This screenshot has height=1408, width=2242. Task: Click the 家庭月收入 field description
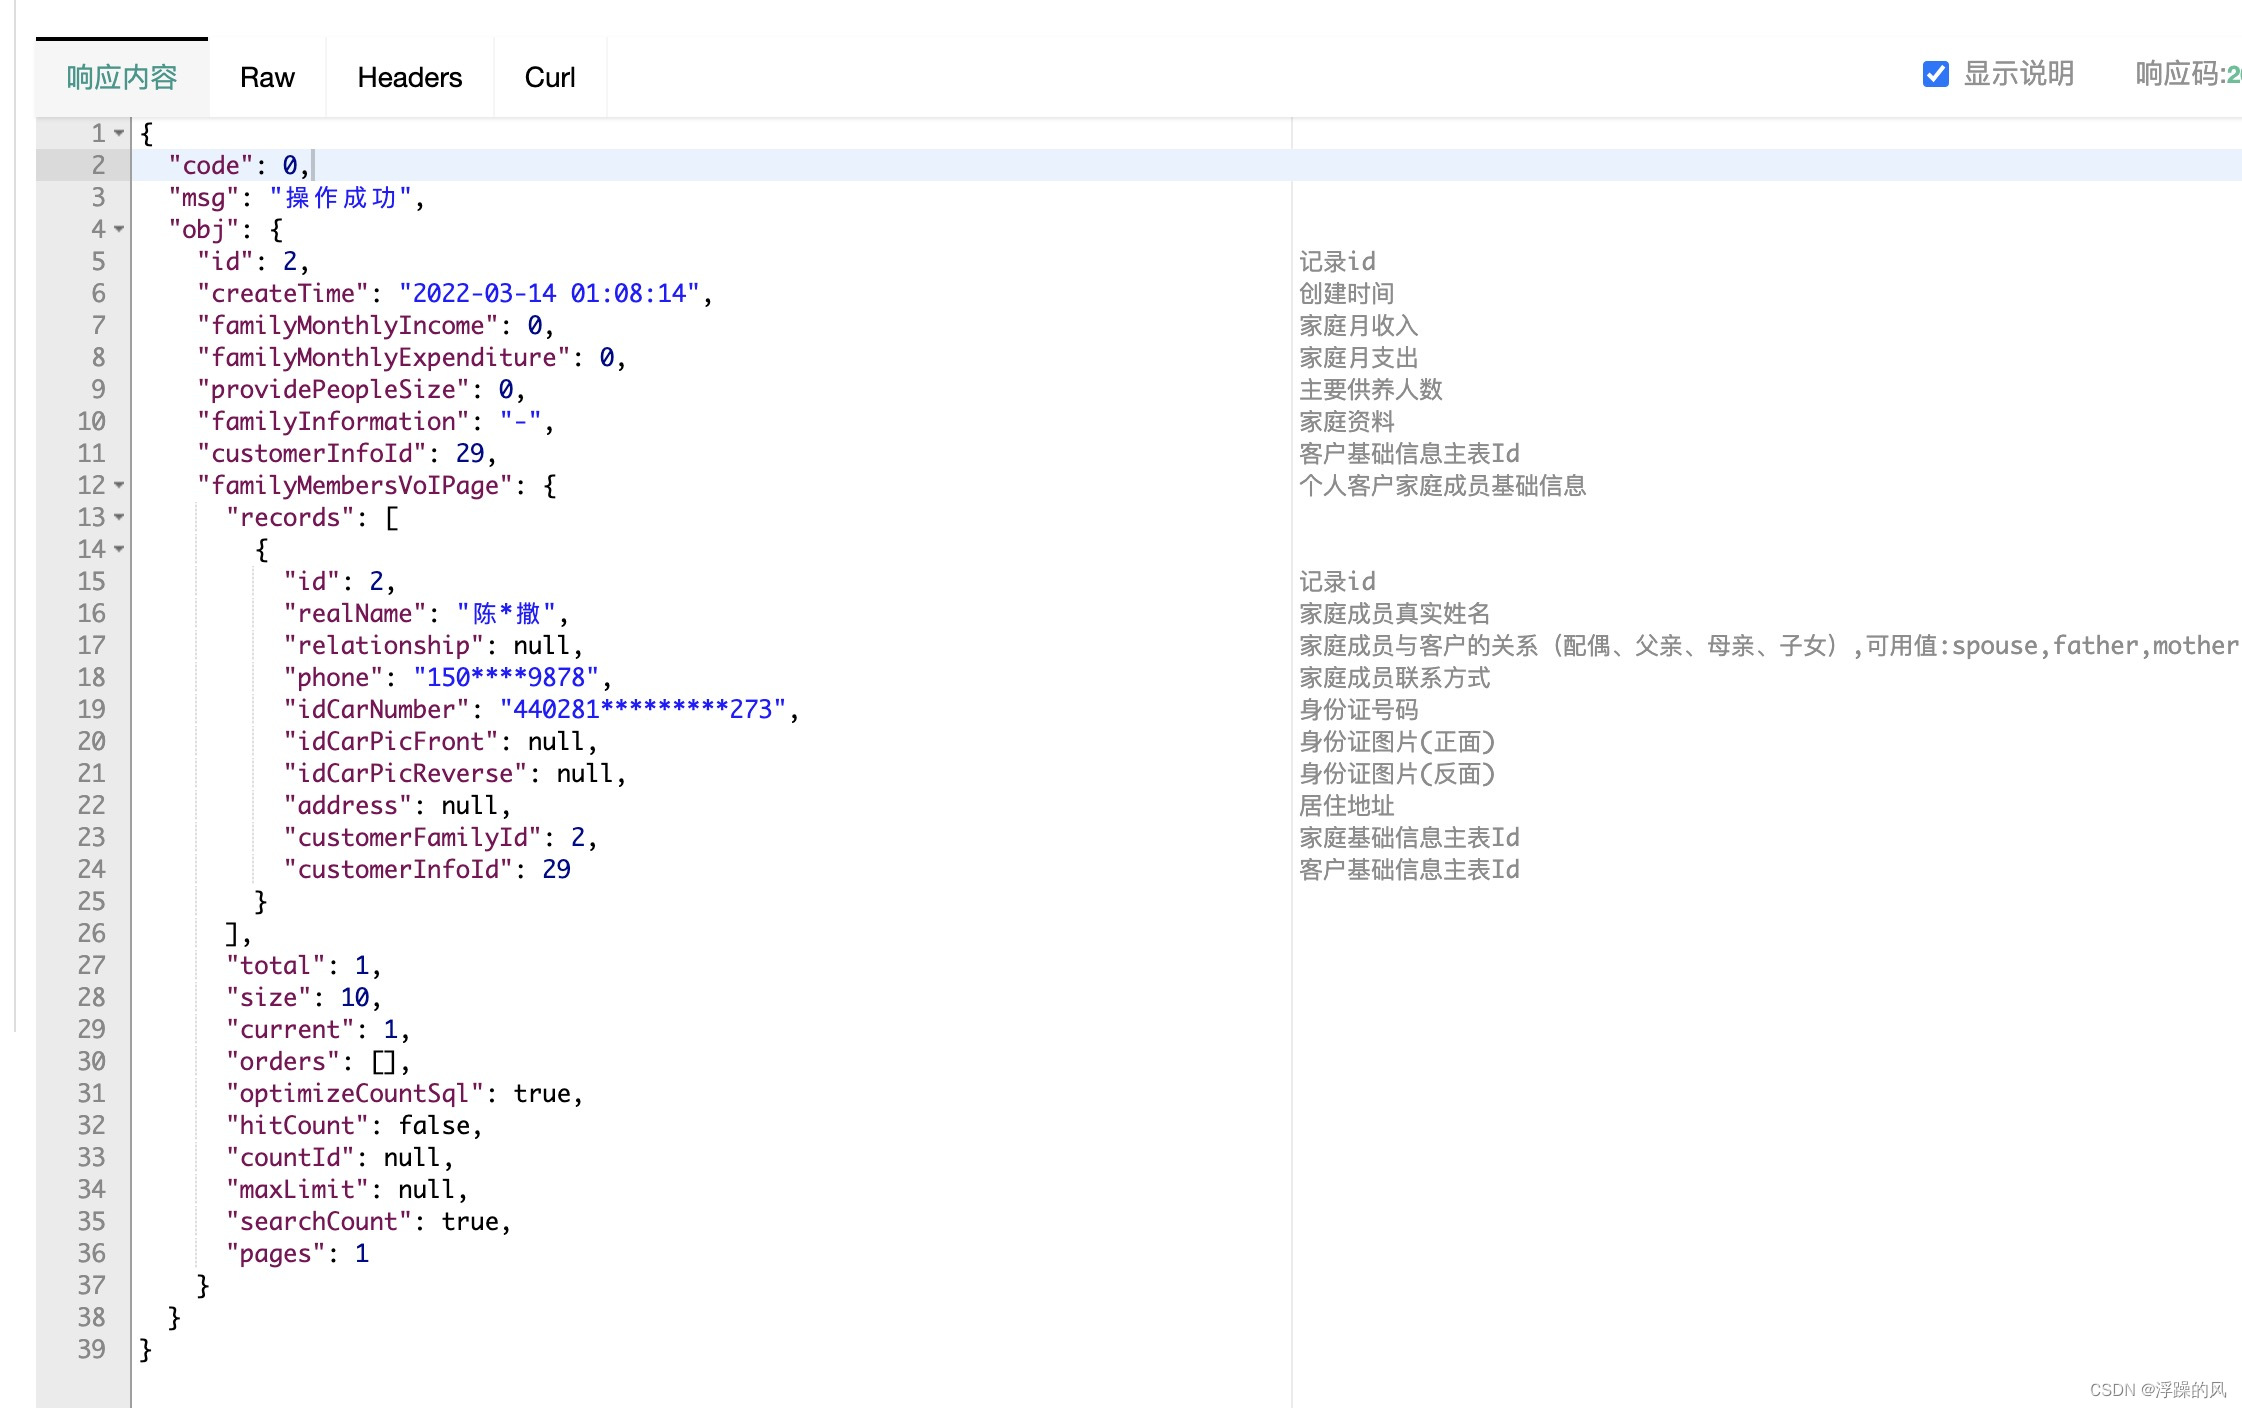point(1358,325)
